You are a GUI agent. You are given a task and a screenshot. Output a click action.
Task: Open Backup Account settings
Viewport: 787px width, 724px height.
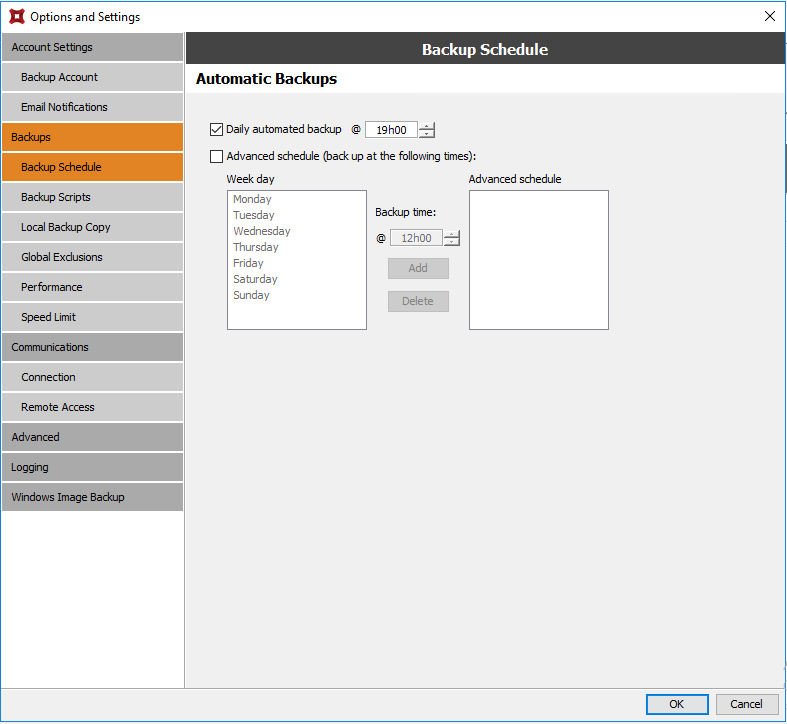click(x=92, y=77)
